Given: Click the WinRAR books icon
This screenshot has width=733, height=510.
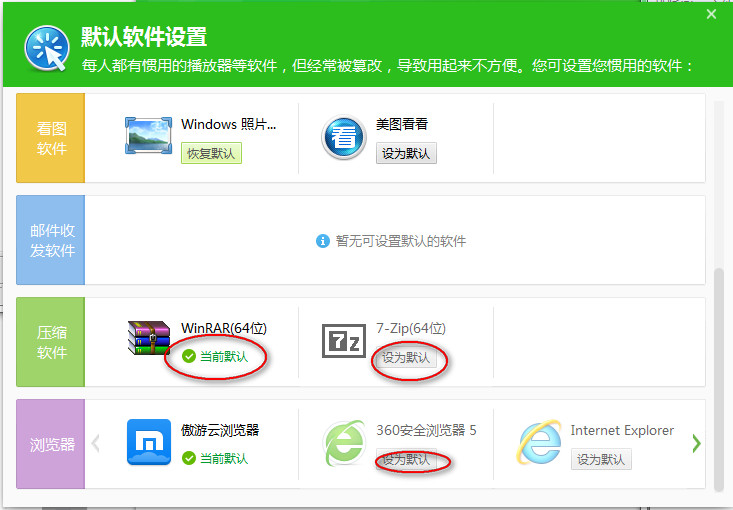Looking at the screenshot, I should point(148,340).
